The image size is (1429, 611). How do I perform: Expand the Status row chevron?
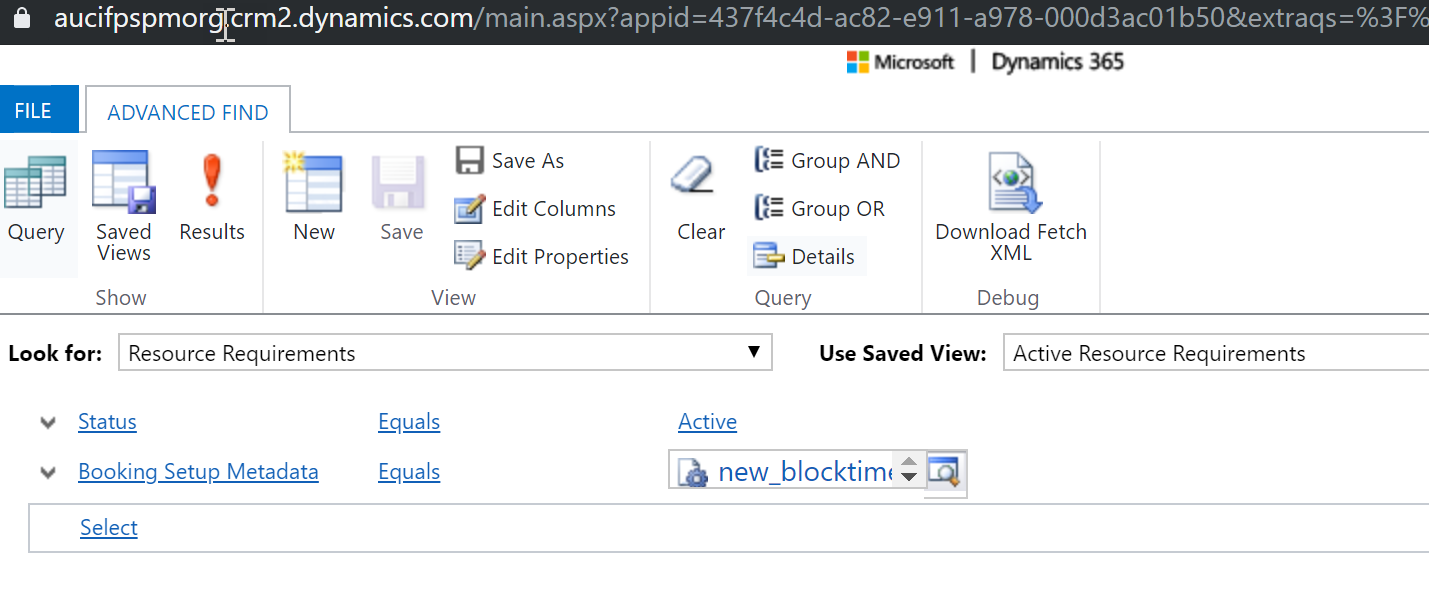(47, 422)
